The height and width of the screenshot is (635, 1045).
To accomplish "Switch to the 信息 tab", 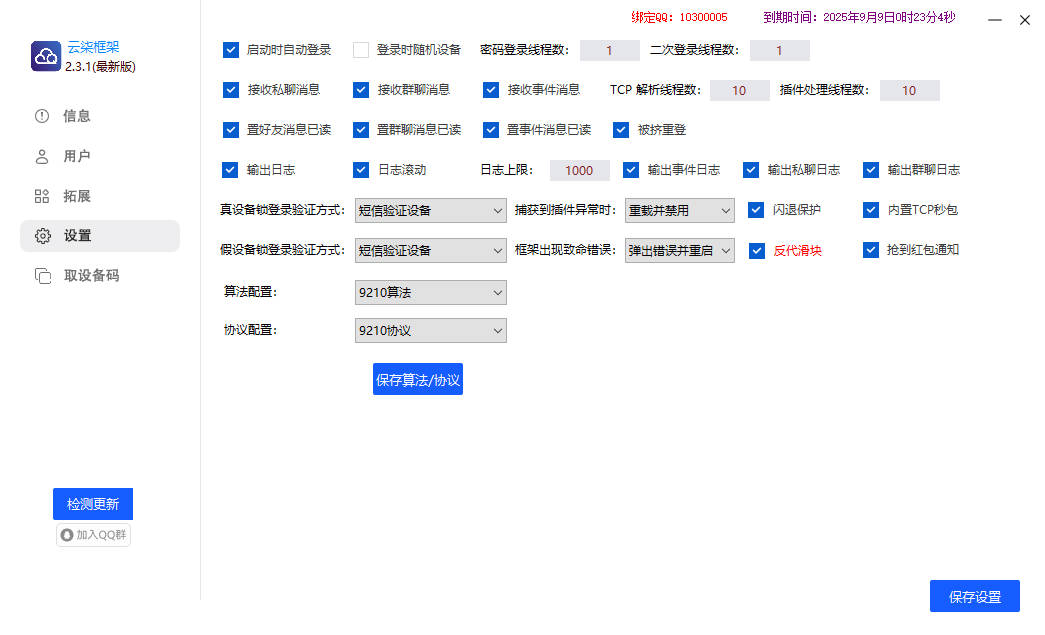I will (x=77, y=116).
